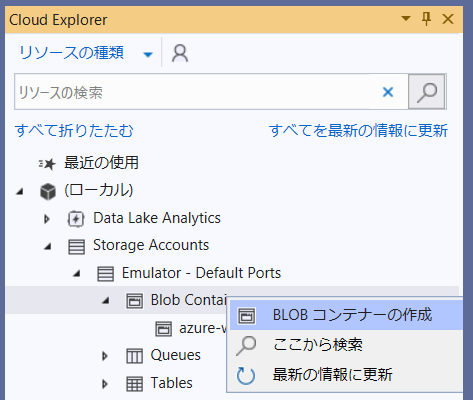Click the star icon beside 最近の使用

click(x=47, y=163)
